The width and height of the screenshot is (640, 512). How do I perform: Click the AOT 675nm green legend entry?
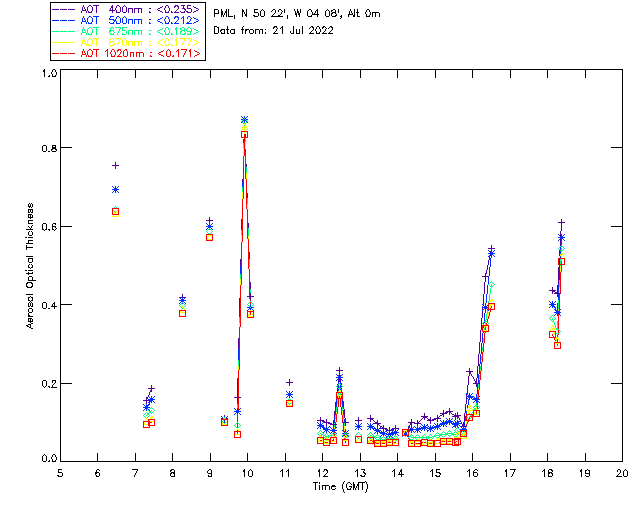(126, 31)
